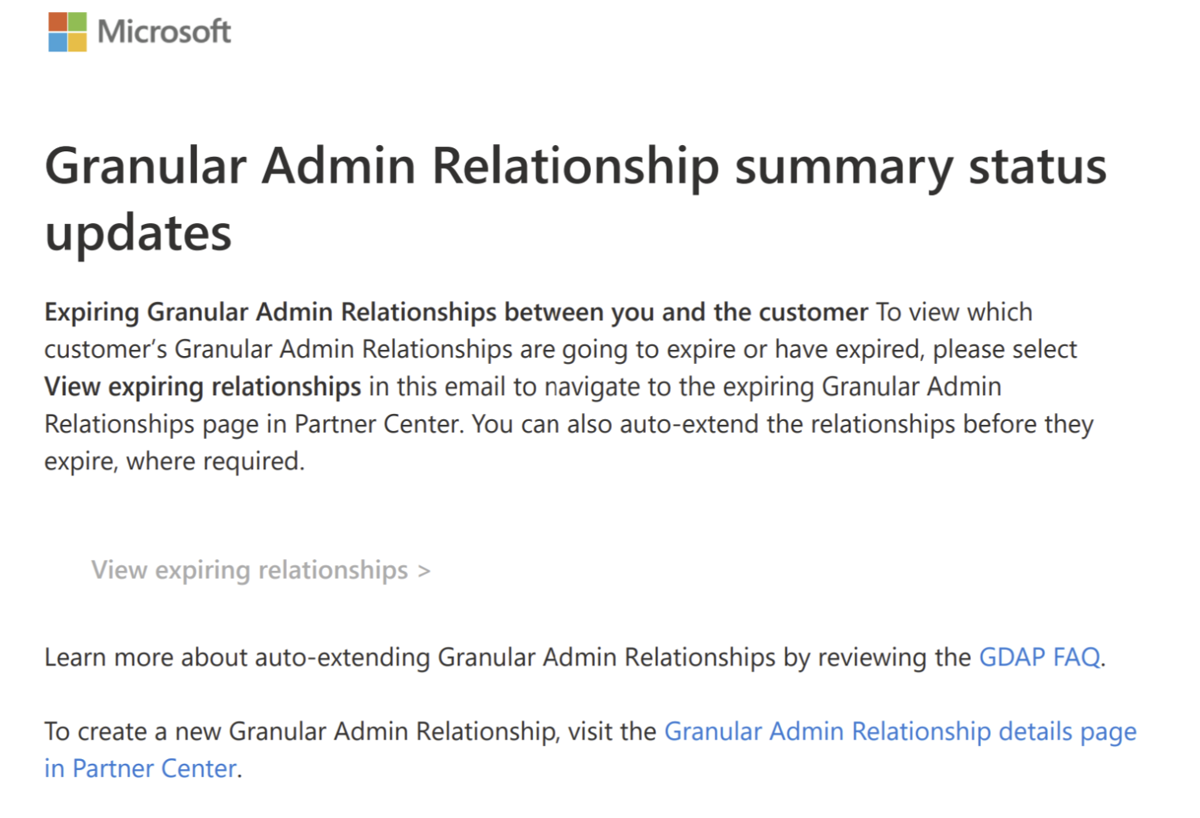Screen dimensions: 1200x818
Task: Click the blue square in Microsoft logo
Action: tap(57, 42)
